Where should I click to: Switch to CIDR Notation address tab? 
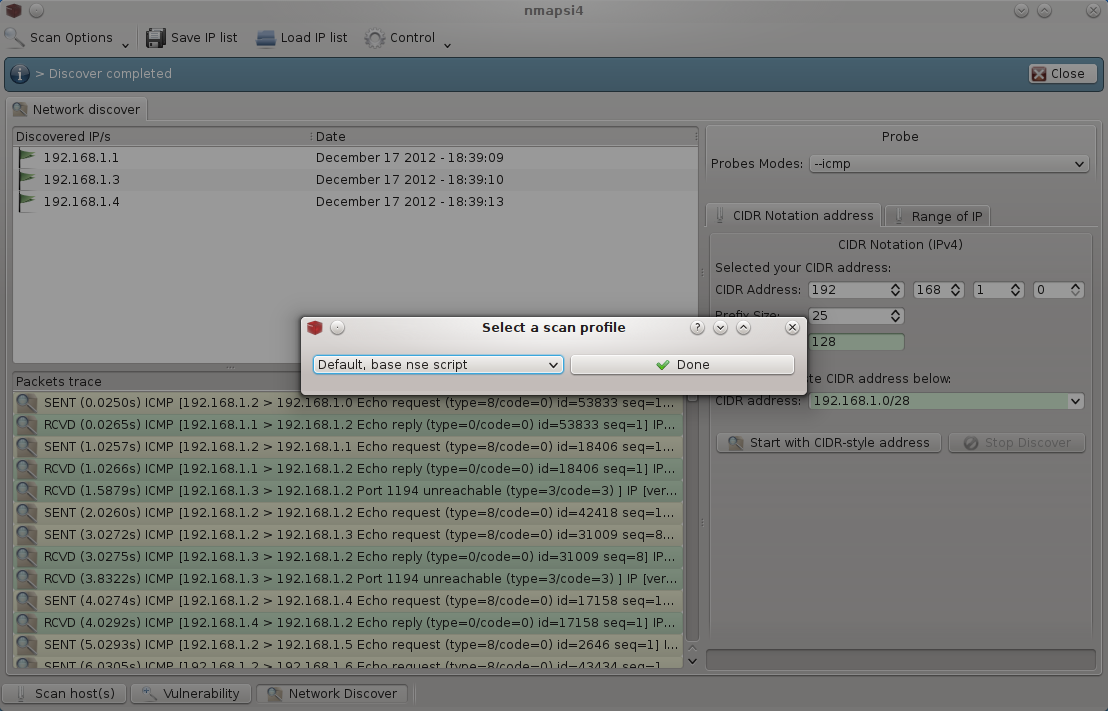[794, 216]
